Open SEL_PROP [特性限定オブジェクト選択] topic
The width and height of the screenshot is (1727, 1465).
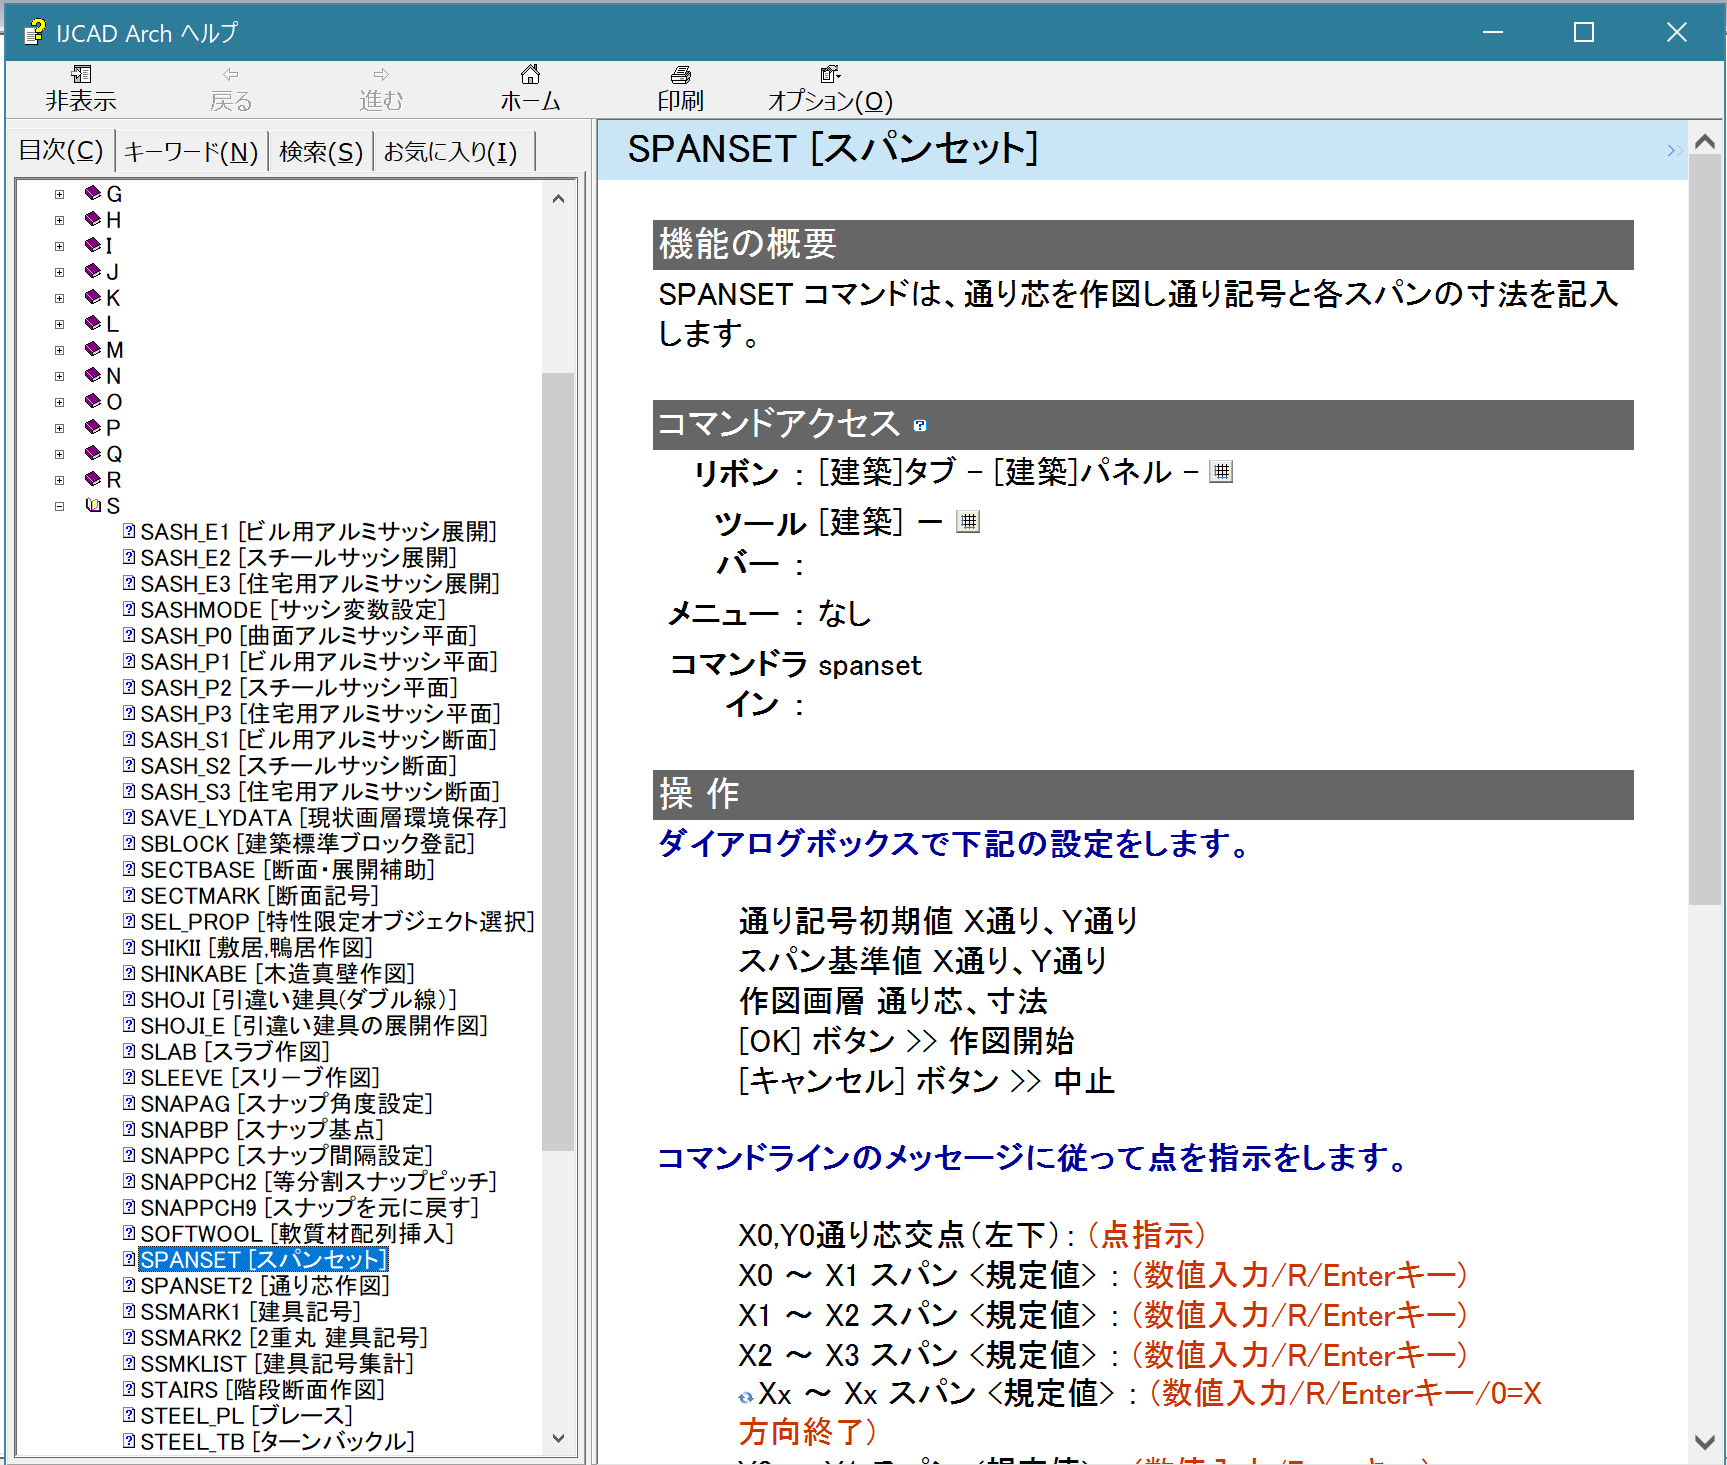pos(337,921)
